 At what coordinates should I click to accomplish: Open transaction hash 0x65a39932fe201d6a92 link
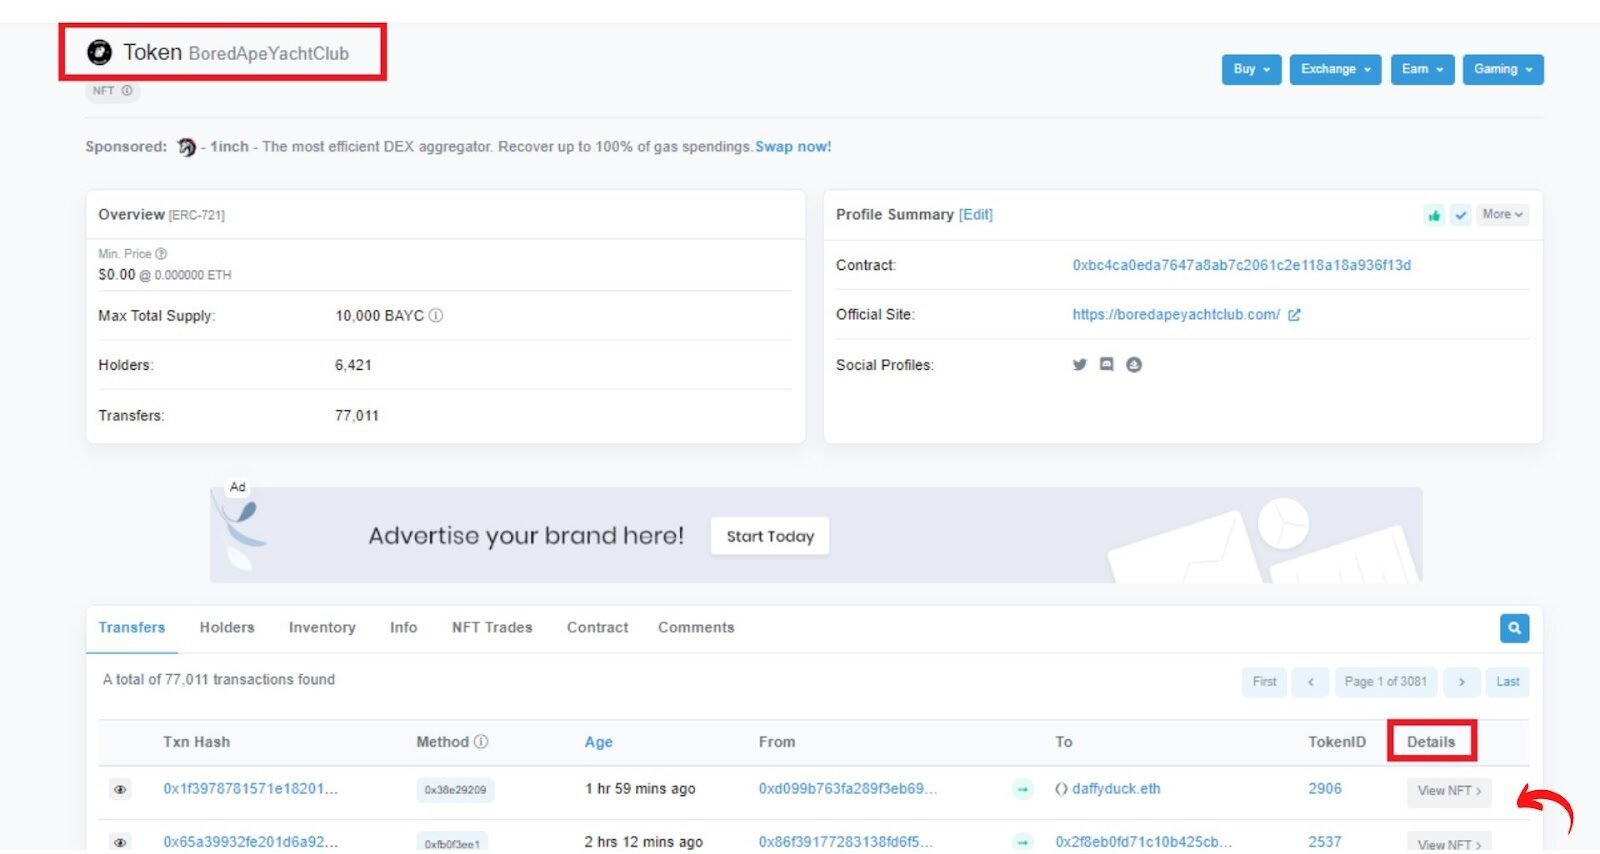pyautogui.click(x=251, y=842)
